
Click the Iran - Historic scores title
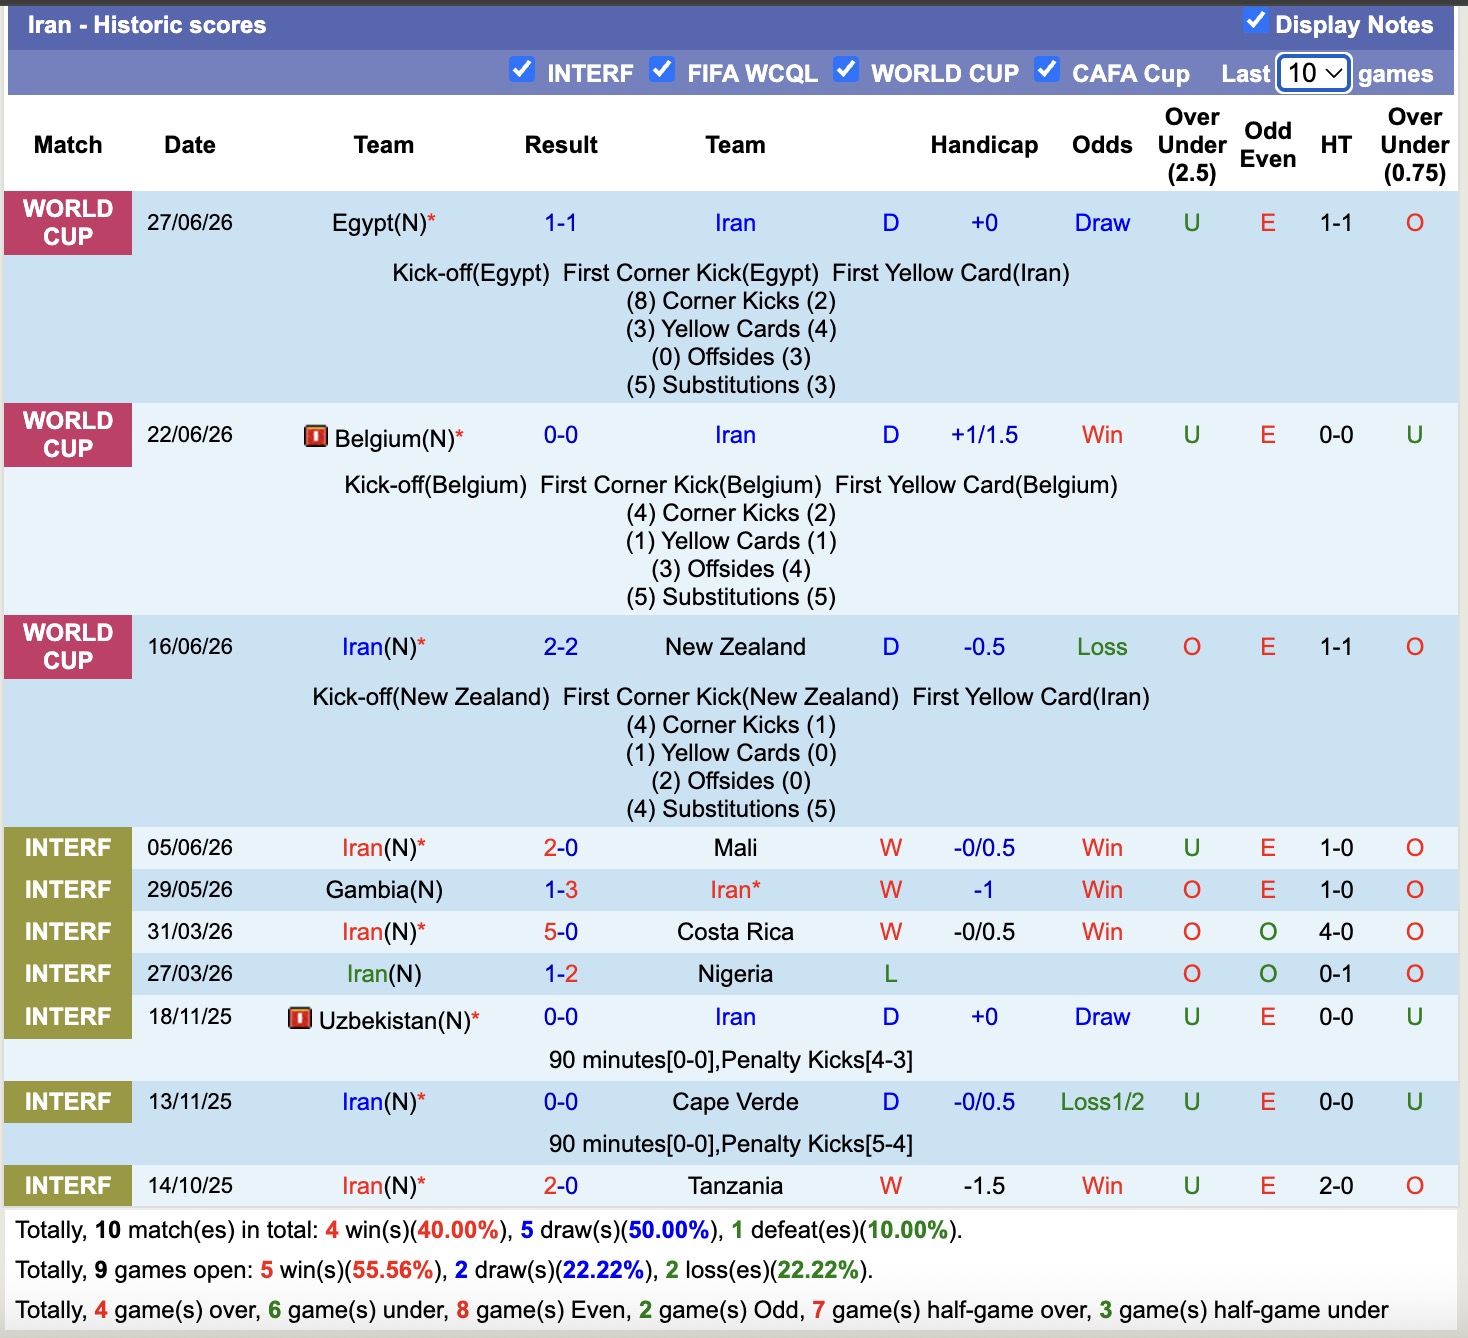click(147, 25)
